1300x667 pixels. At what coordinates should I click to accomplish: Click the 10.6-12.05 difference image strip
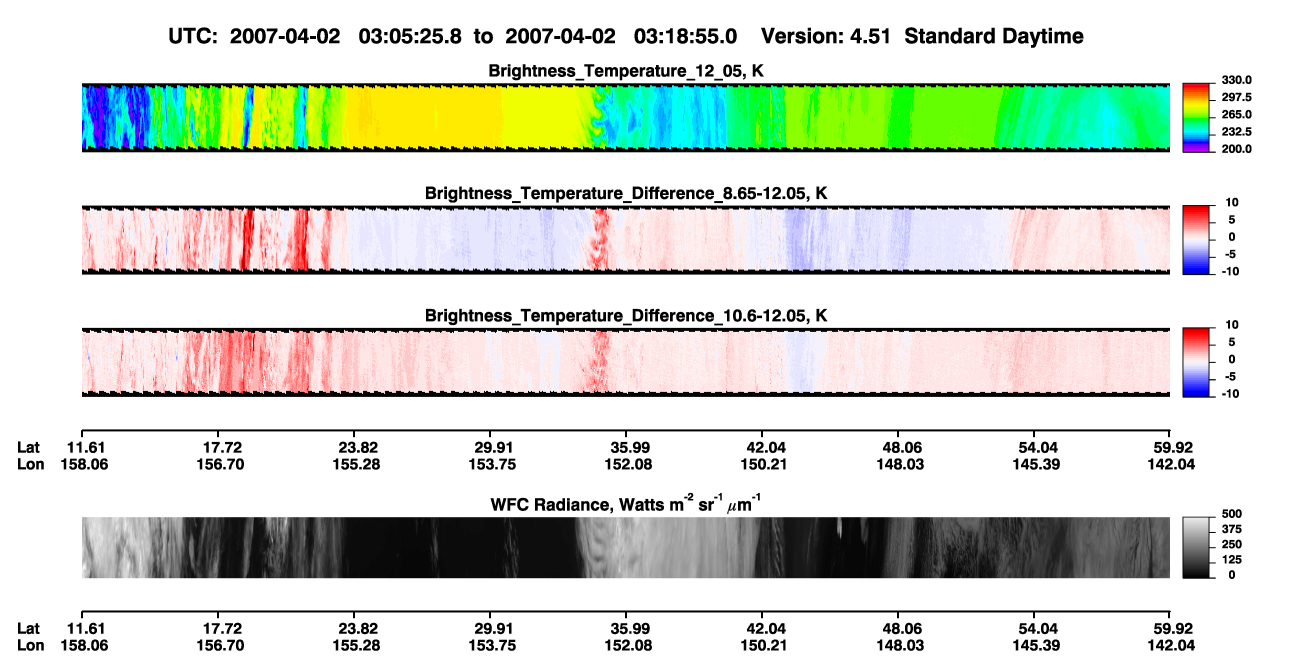[626, 362]
